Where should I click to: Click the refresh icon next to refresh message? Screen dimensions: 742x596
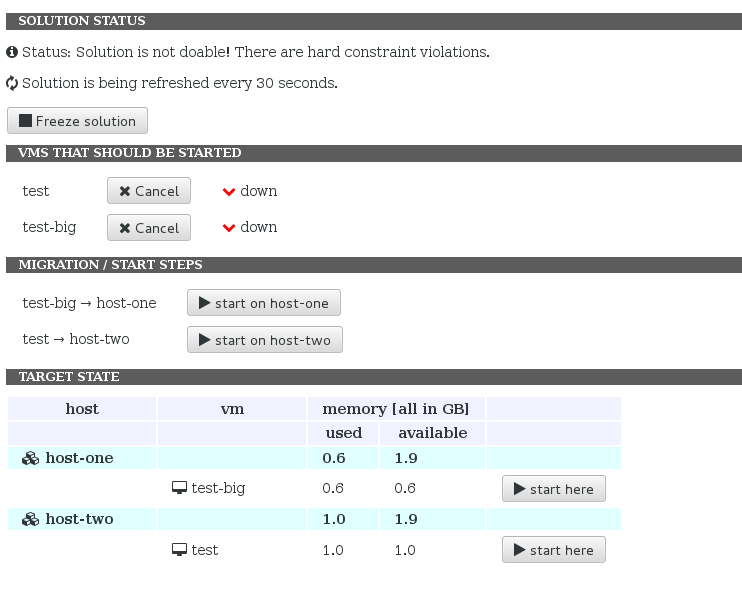click(x=12, y=83)
